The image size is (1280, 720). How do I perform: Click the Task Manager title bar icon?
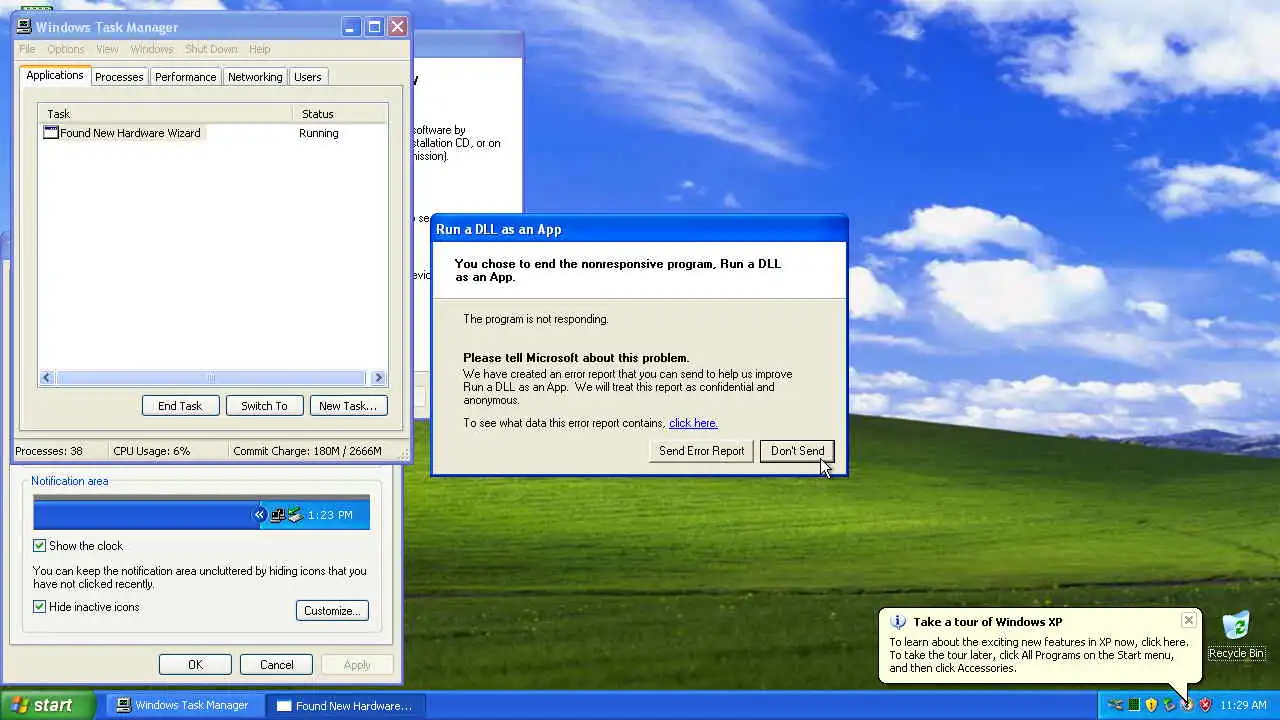click(24, 27)
